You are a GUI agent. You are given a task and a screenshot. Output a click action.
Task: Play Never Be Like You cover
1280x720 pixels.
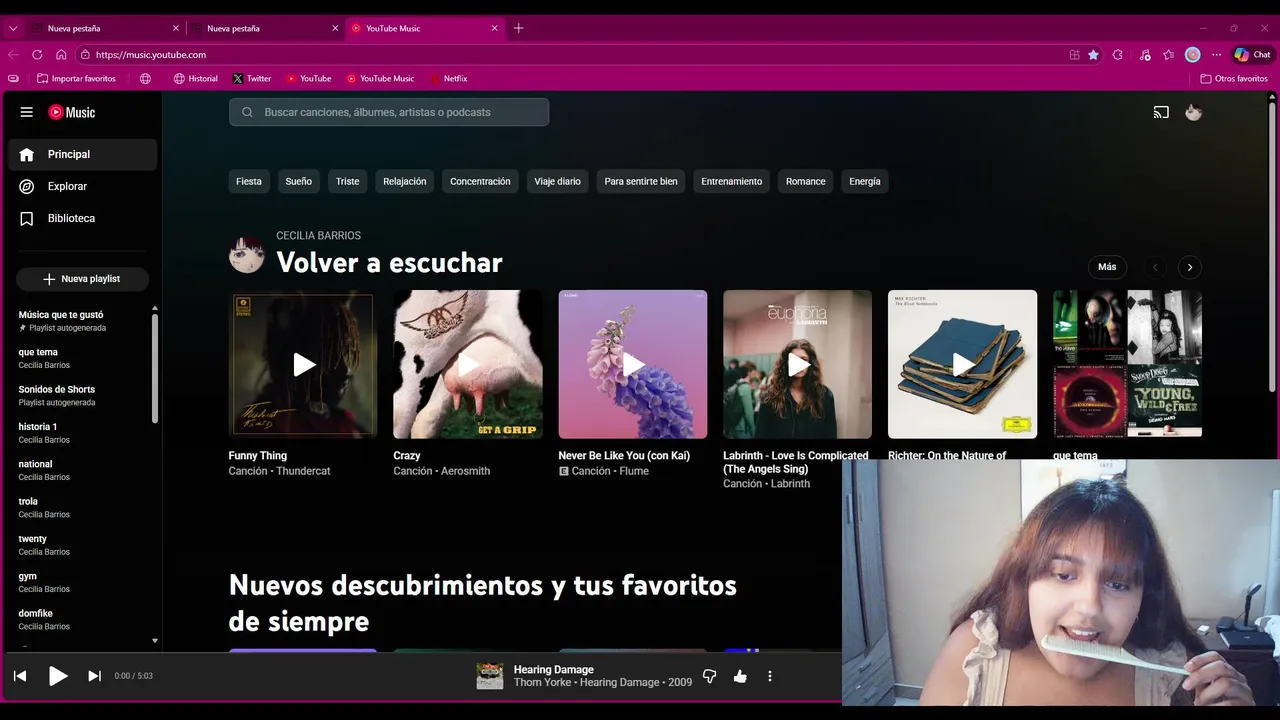pyautogui.click(x=633, y=364)
